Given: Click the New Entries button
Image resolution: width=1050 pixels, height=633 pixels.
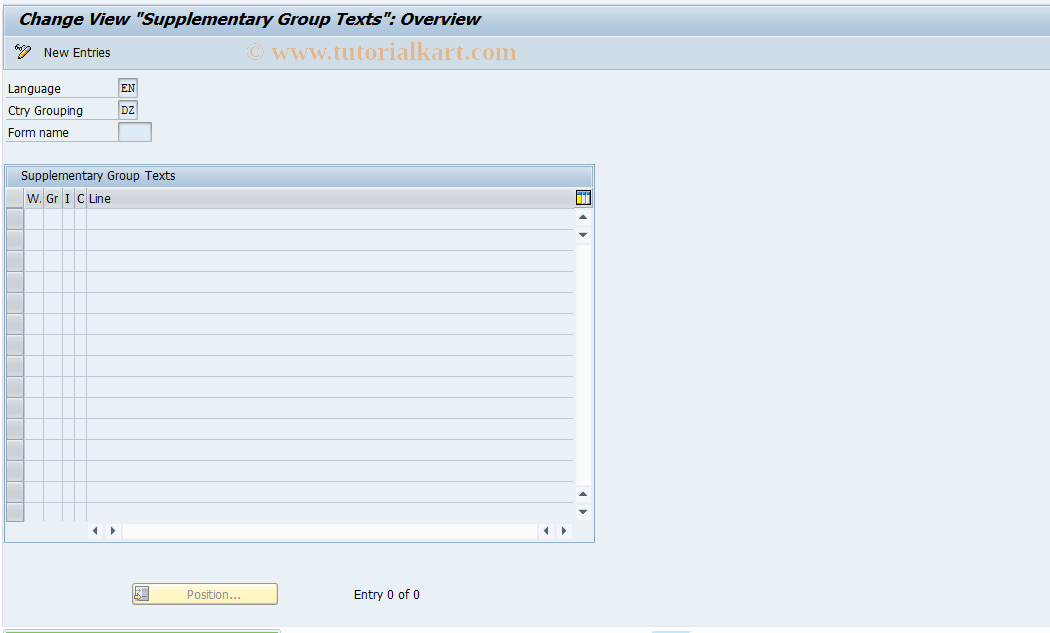Looking at the screenshot, I should pyautogui.click(x=77, y=52).
